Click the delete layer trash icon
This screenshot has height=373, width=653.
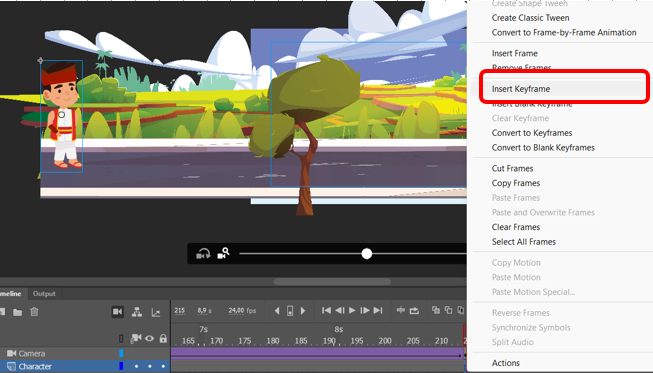(x=35, y=312)
